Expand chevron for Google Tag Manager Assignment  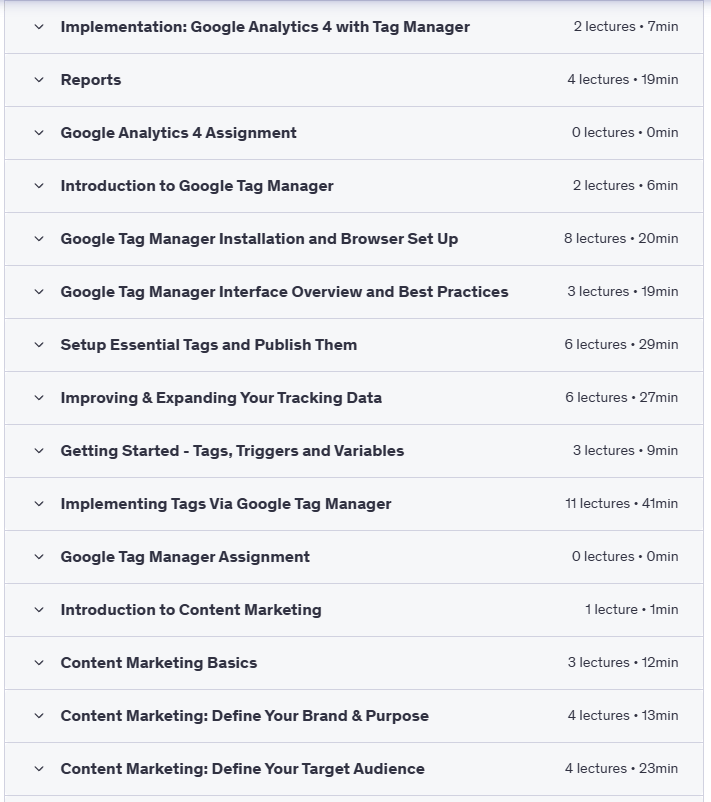39,557
